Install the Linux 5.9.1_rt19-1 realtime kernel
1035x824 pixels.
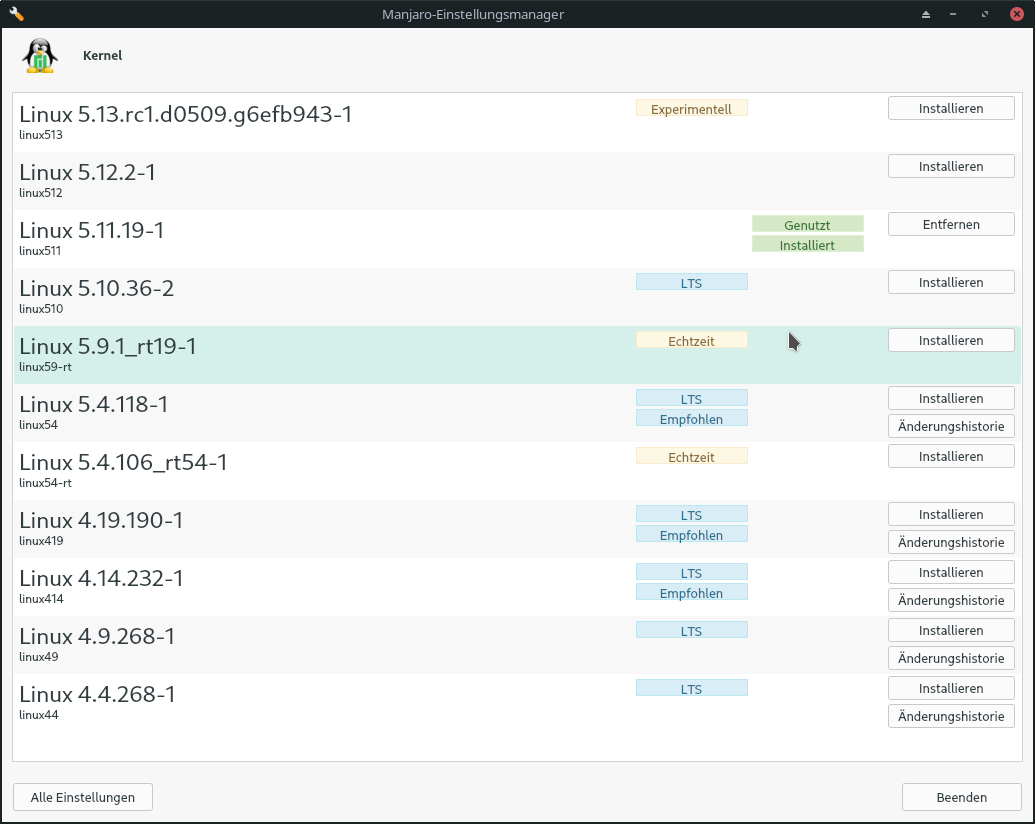[x=951, y=341]
